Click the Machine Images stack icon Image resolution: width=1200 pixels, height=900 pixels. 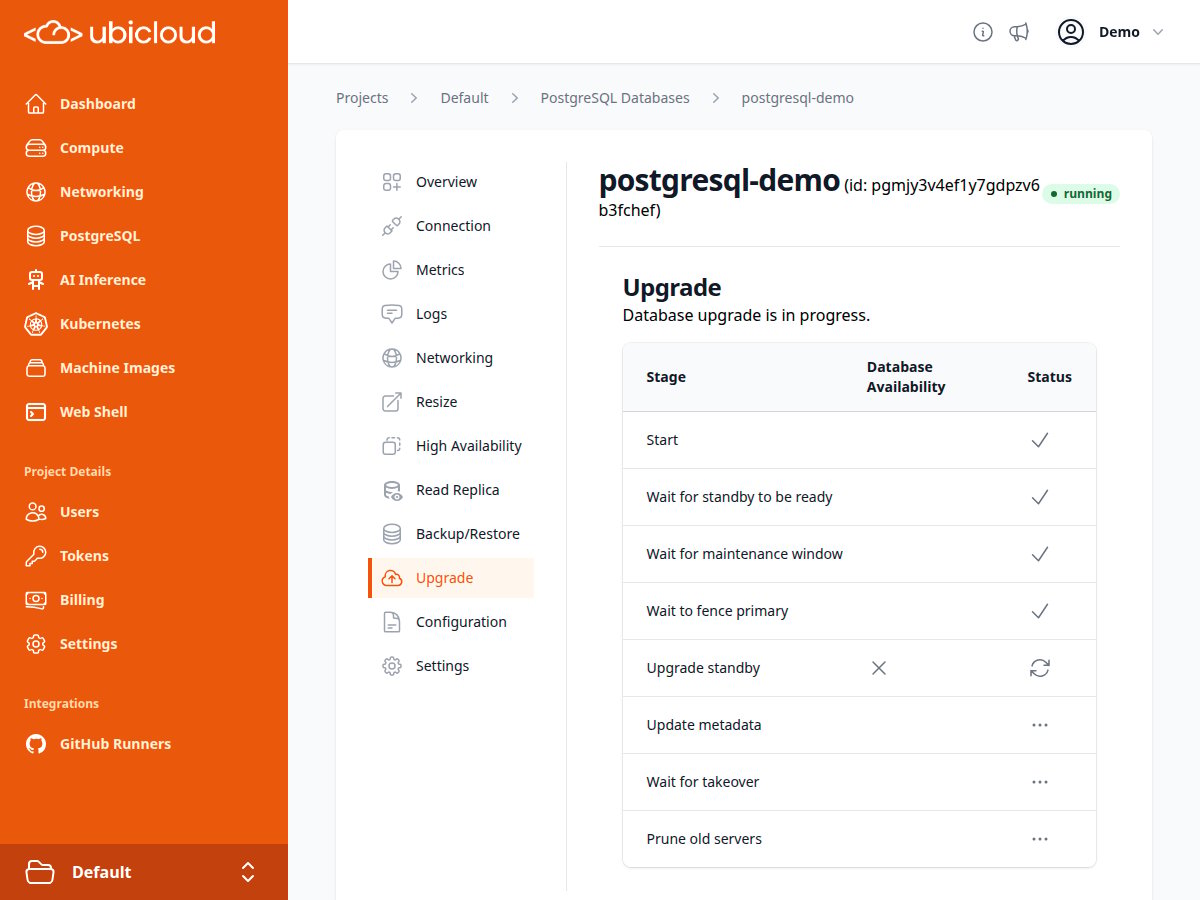click(x=36, y=368)
